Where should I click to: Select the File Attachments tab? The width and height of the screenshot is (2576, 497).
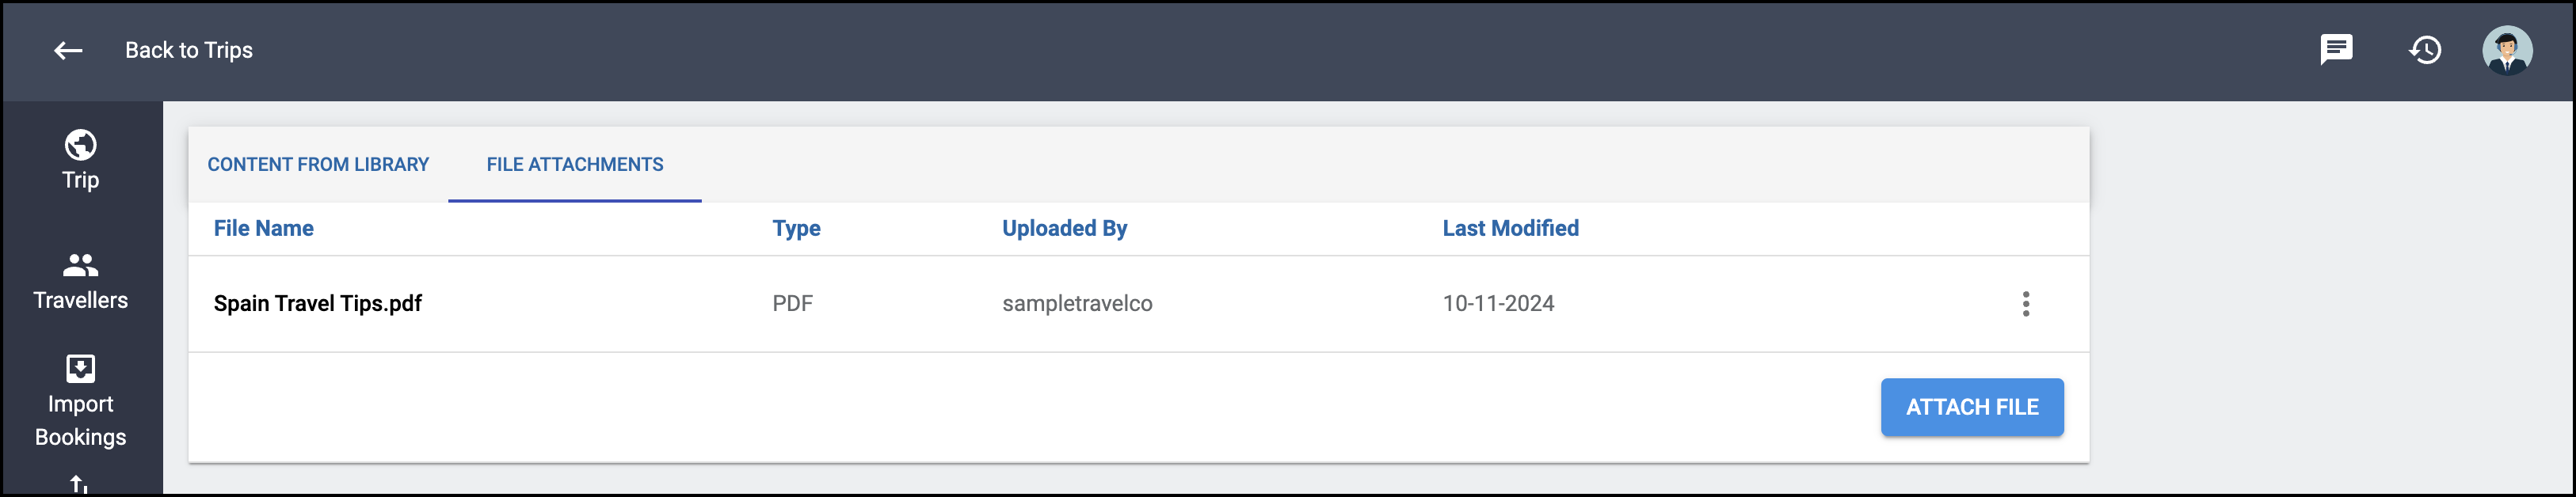(x=575, y=164)
